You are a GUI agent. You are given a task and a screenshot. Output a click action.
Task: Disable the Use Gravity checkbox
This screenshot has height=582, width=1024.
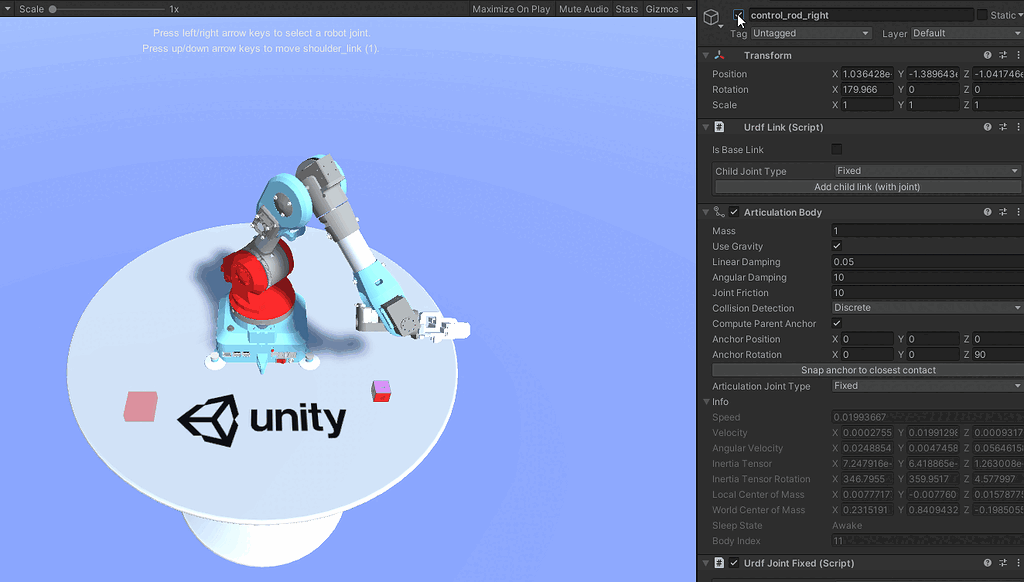coord(837,246)
